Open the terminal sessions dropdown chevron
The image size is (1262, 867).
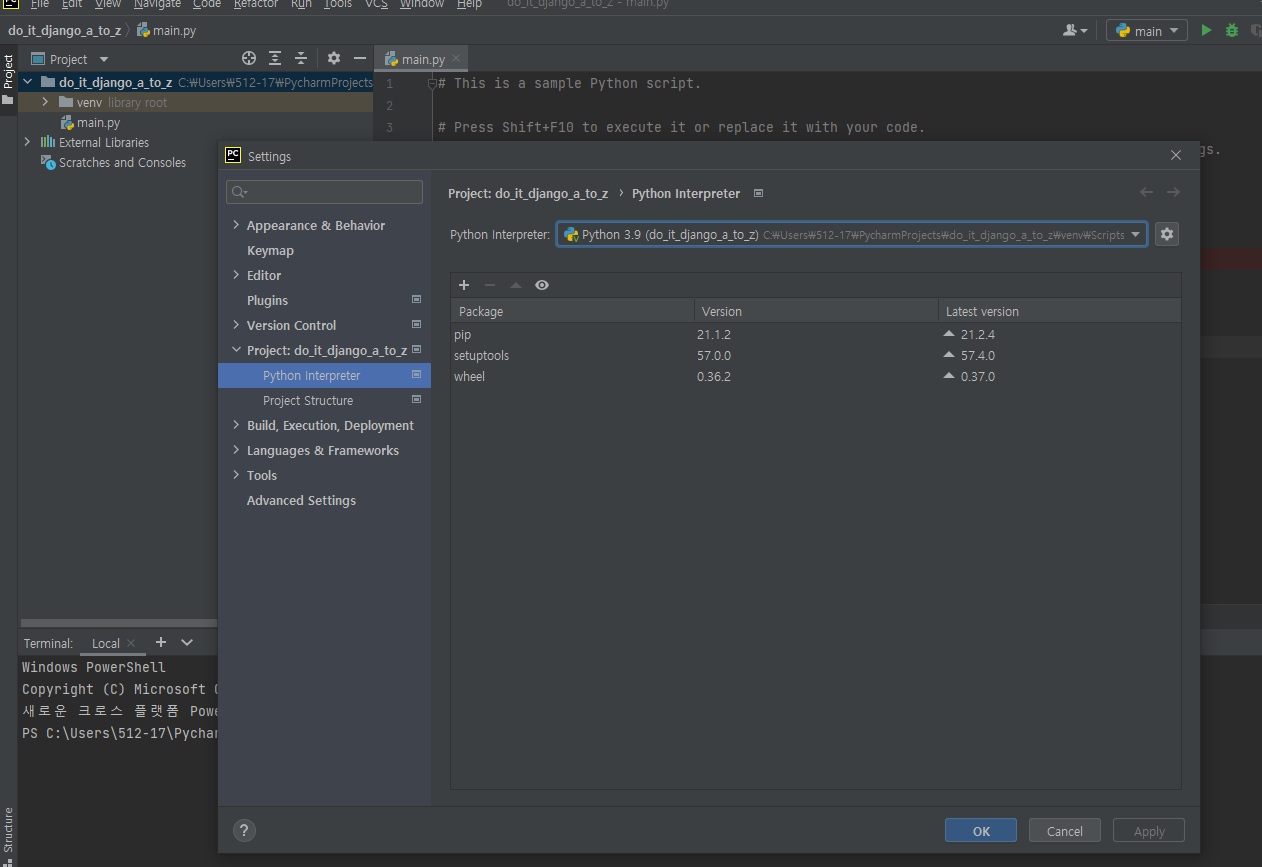point(187,642)
